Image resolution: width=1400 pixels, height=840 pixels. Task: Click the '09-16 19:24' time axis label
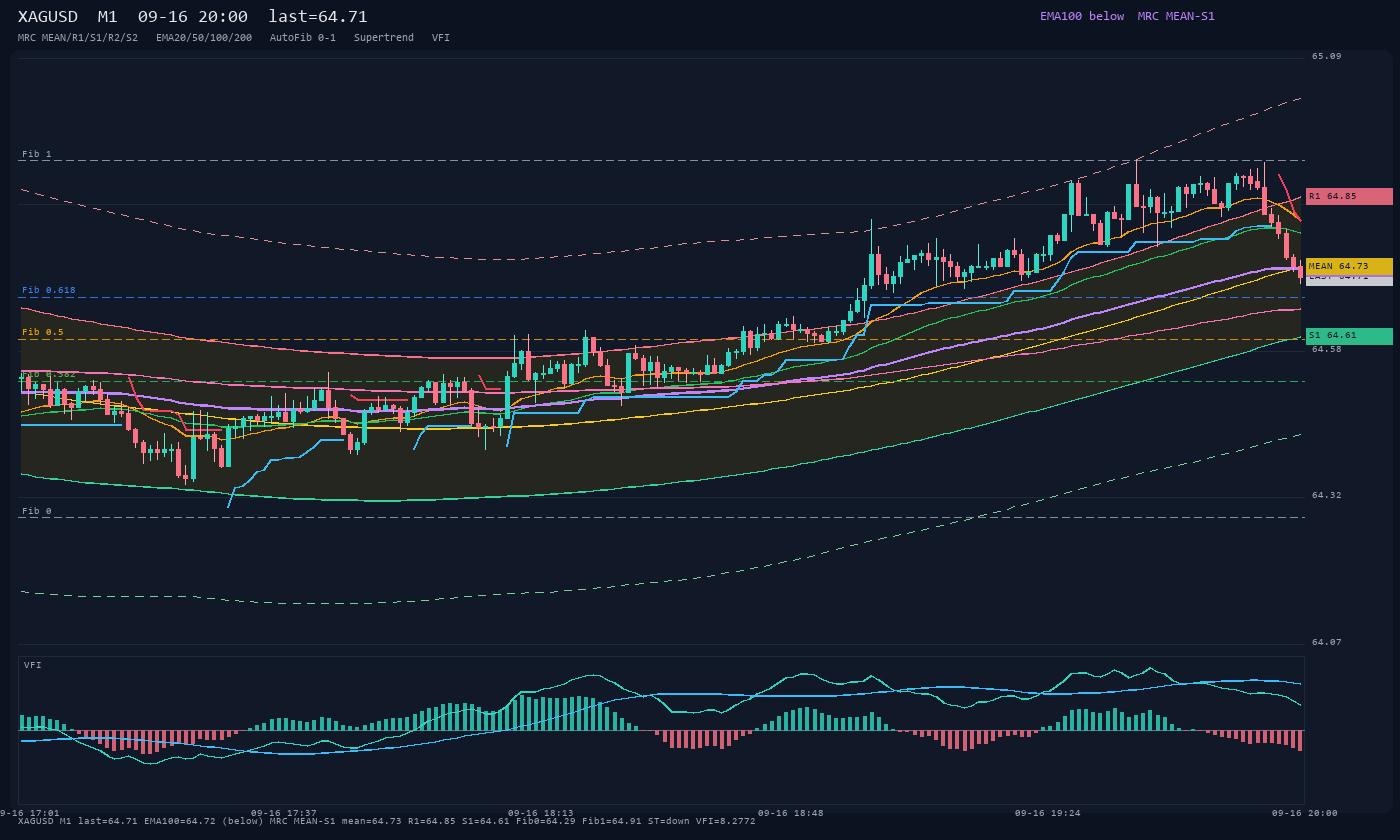(1048, 813)
